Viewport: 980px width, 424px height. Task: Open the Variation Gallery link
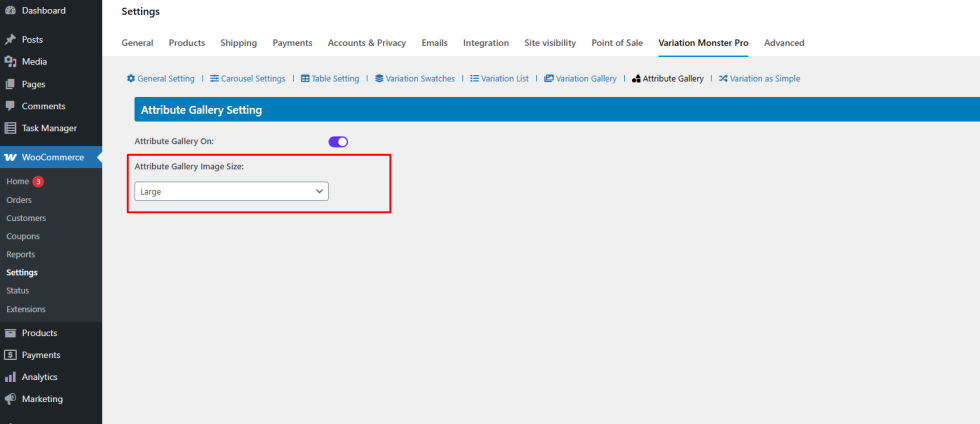coord(580,78)
